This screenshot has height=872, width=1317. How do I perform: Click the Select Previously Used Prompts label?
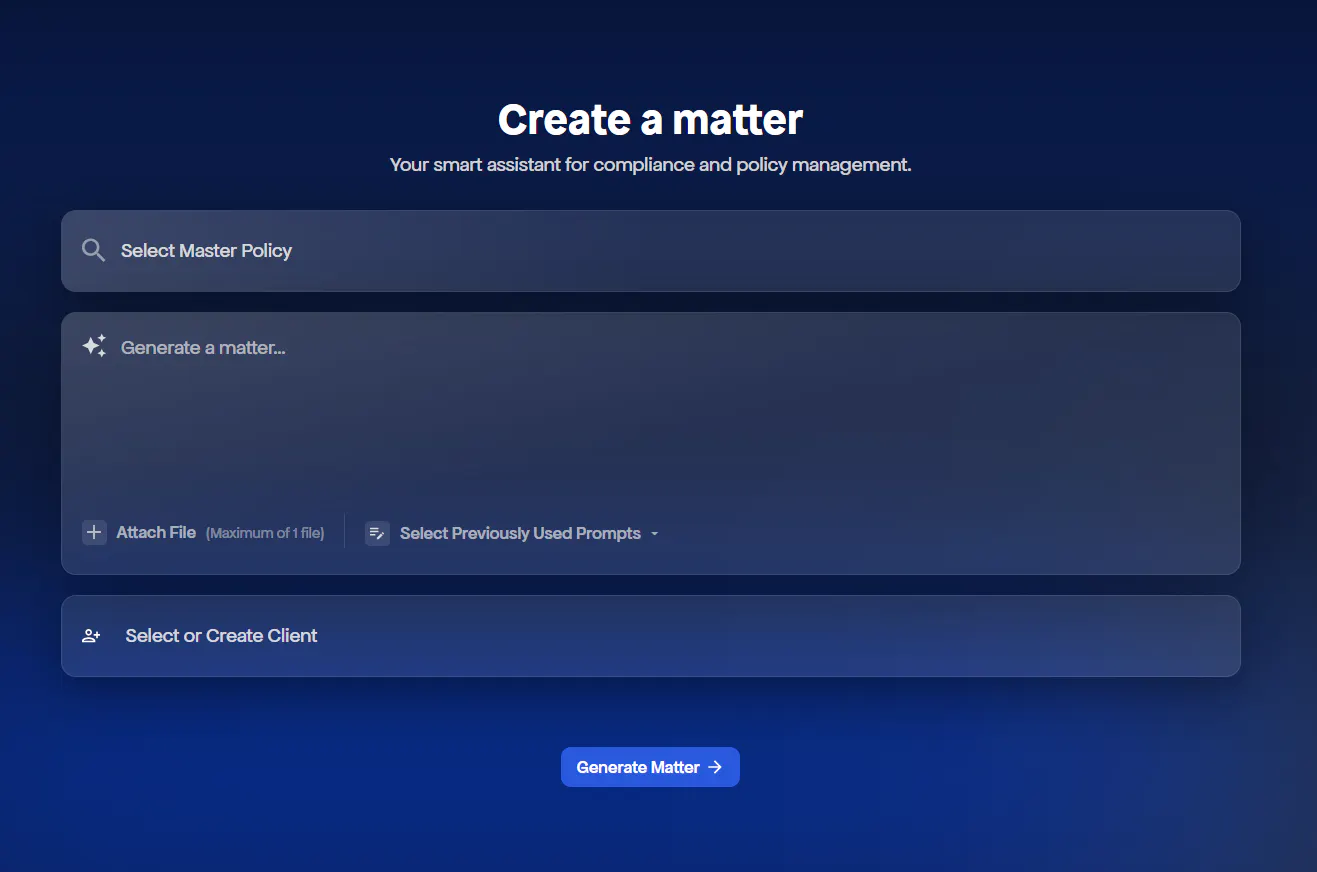pyautogui.click(x=520, y=533)
